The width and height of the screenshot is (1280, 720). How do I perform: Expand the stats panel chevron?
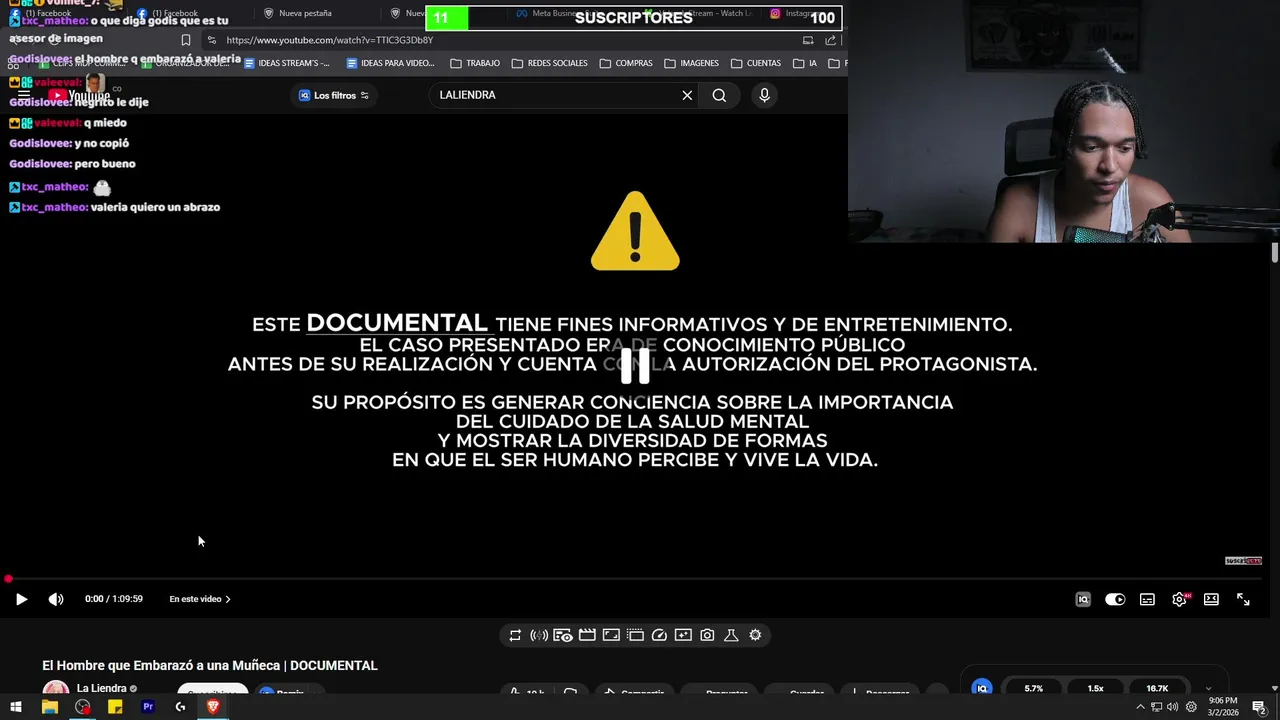click(1208, 688)
